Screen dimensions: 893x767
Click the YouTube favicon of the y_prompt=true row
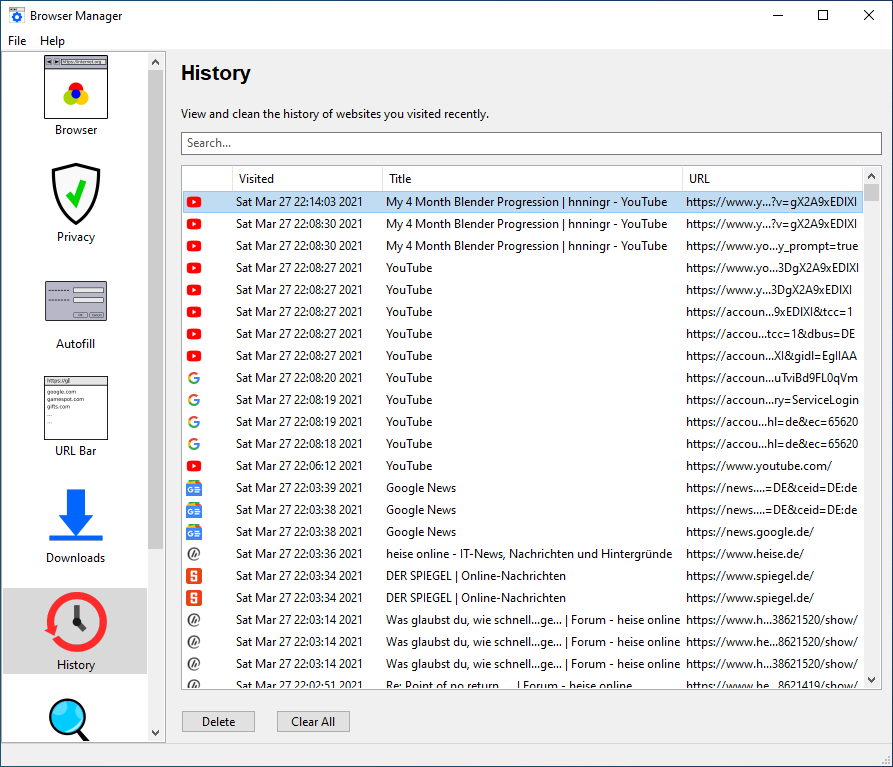194,246
